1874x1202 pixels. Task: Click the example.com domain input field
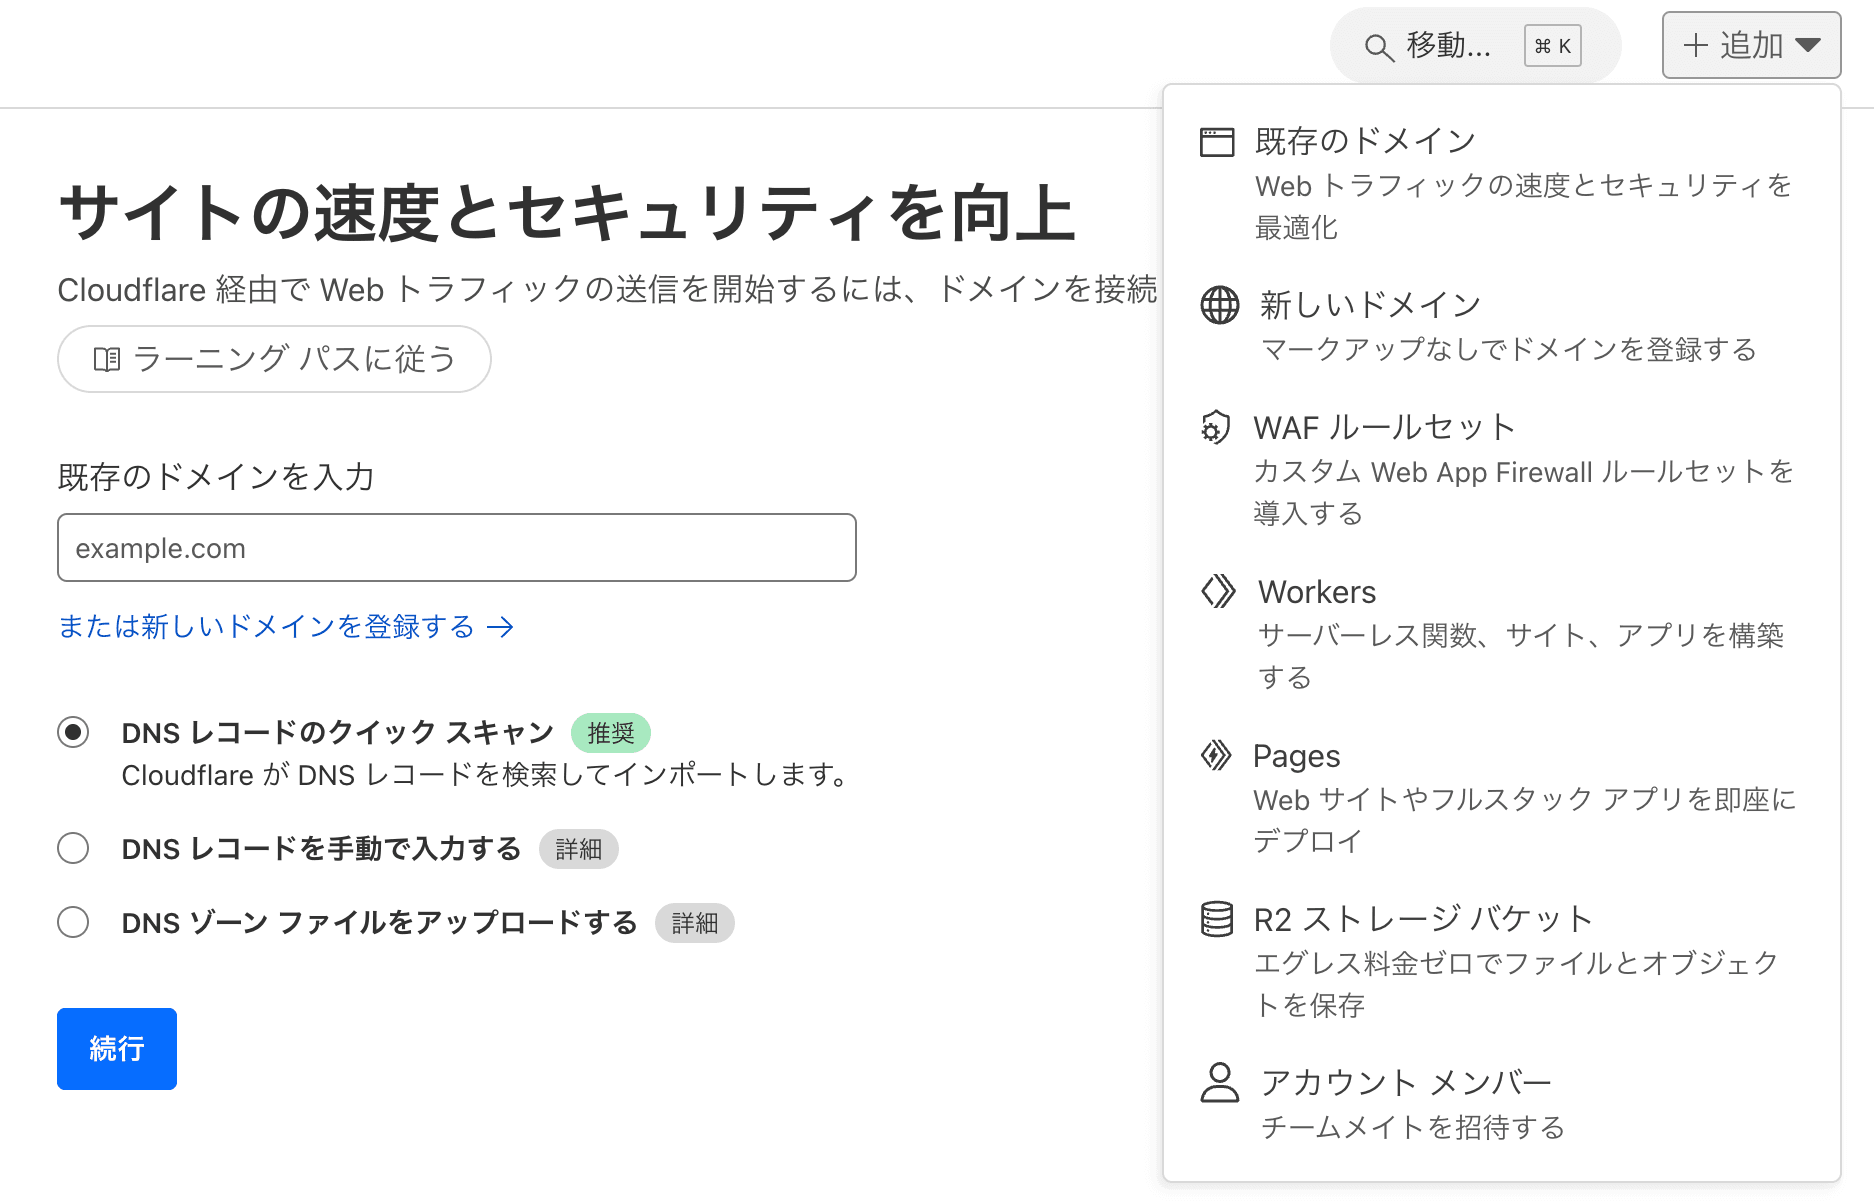[x=456, y=547]
